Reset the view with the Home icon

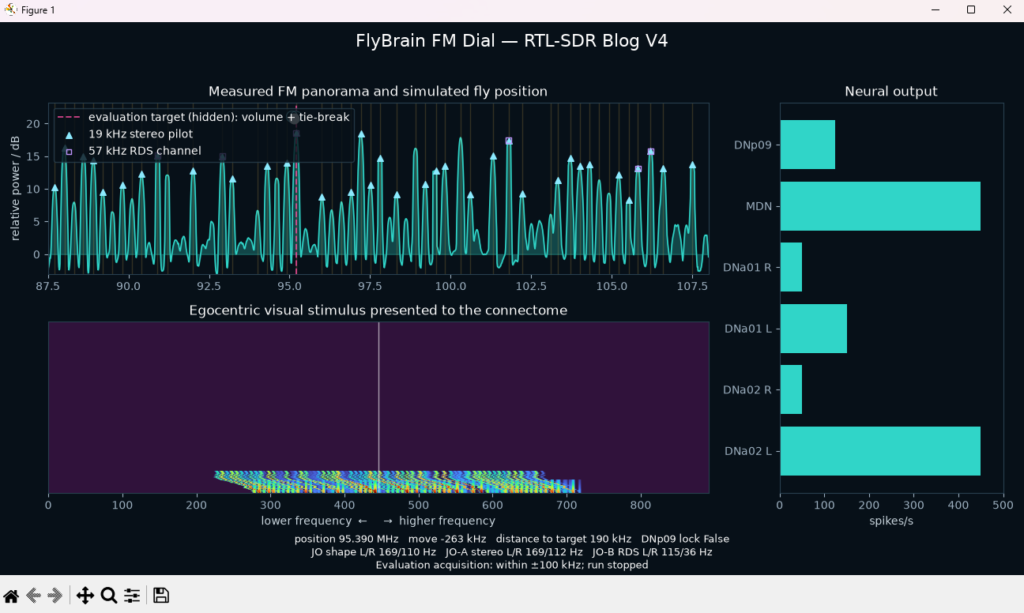point(11,595)
